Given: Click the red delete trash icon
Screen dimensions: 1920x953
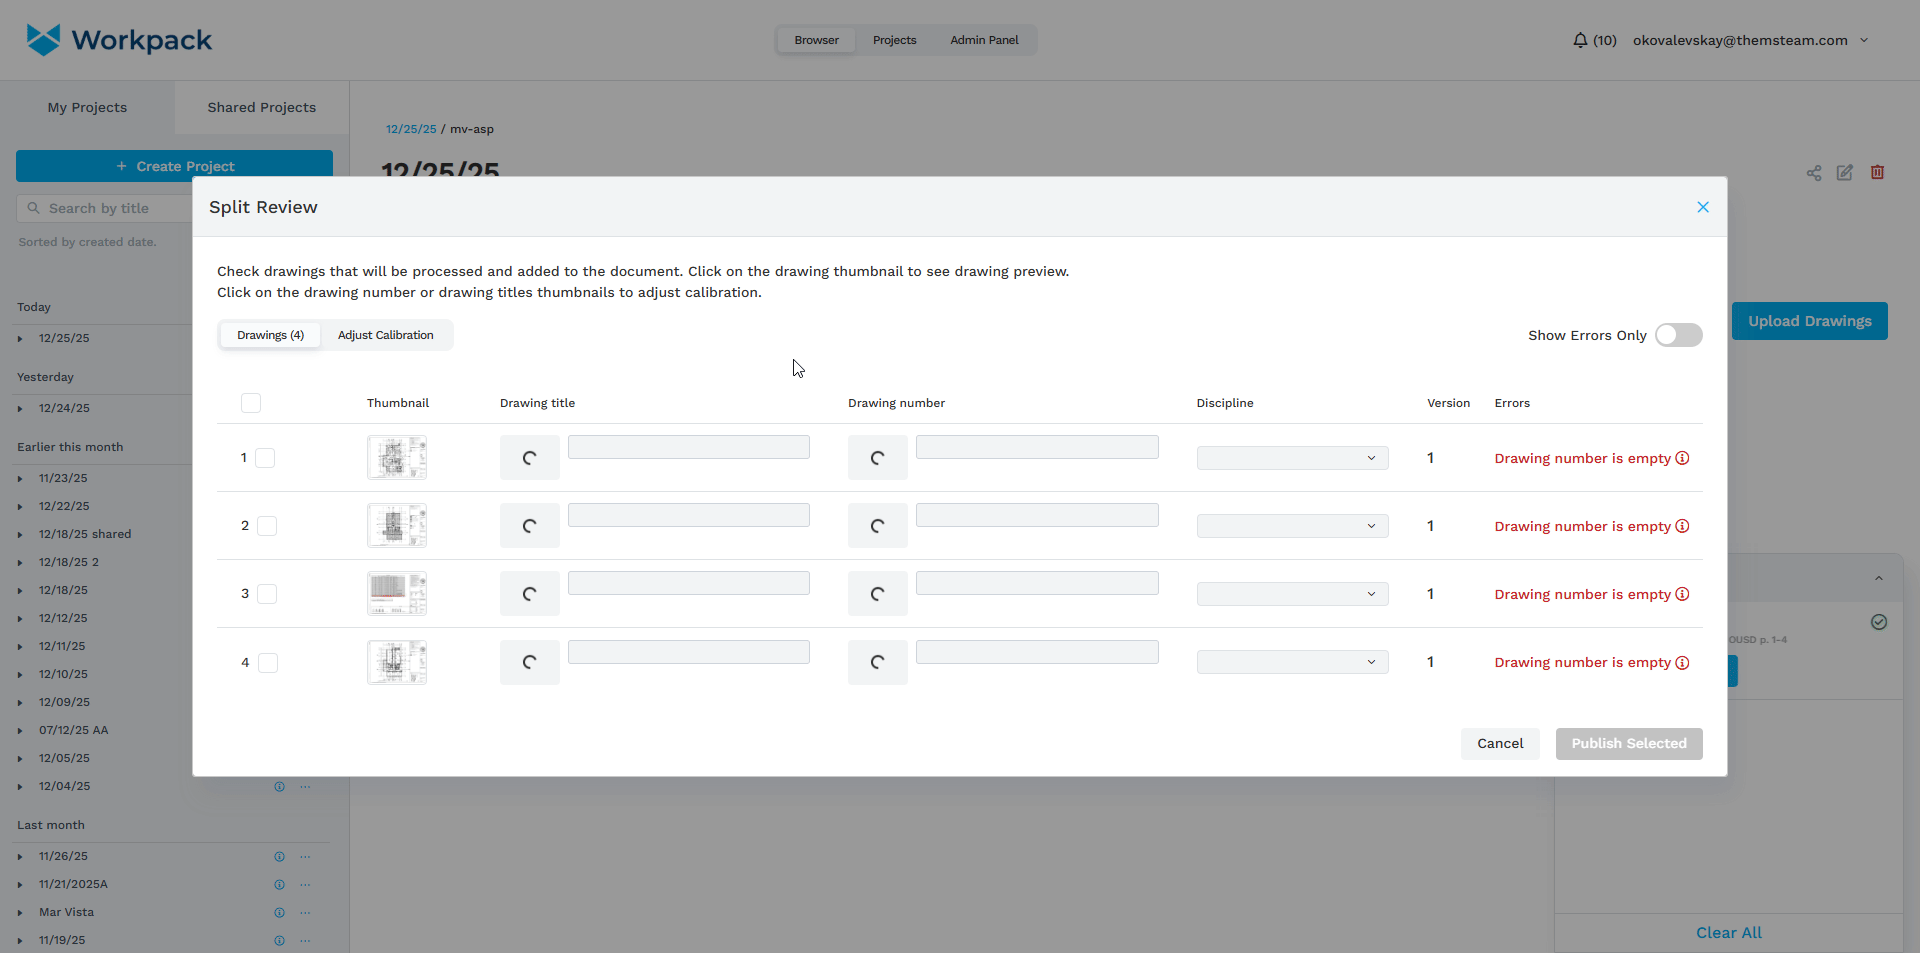Looking at the screenshot, I should pos(1878,173).
